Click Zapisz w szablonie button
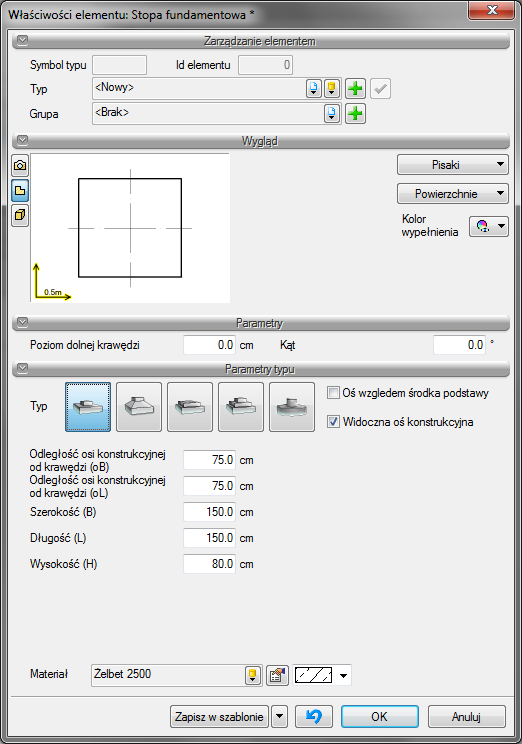The width and height of the screenshot is (522, 744). (x=219, y=716)
